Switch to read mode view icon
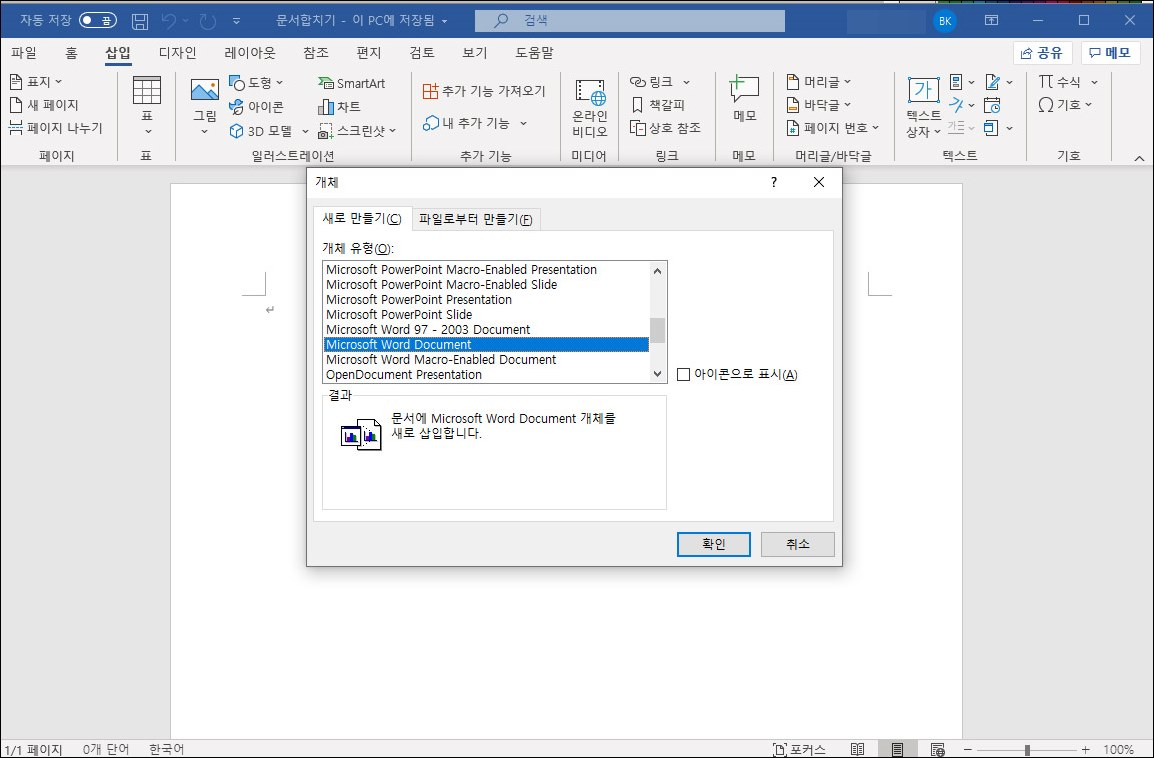Viewport: 1154px width, 758px height. [x=857, y=749]
